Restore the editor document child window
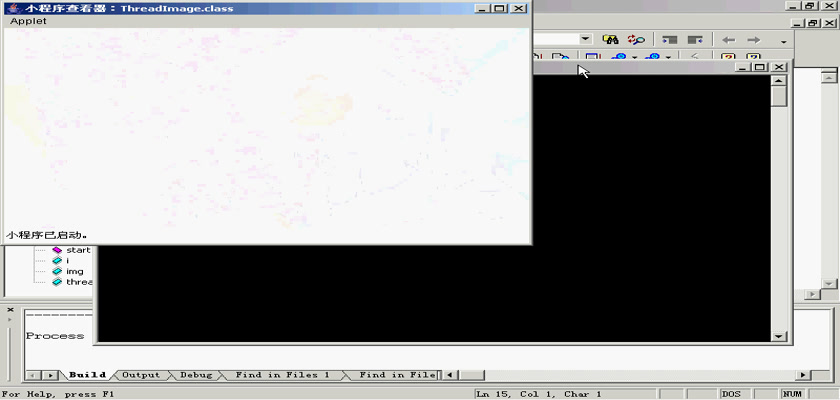The width and height of the screenshot is (840, 400). (813, 23)
